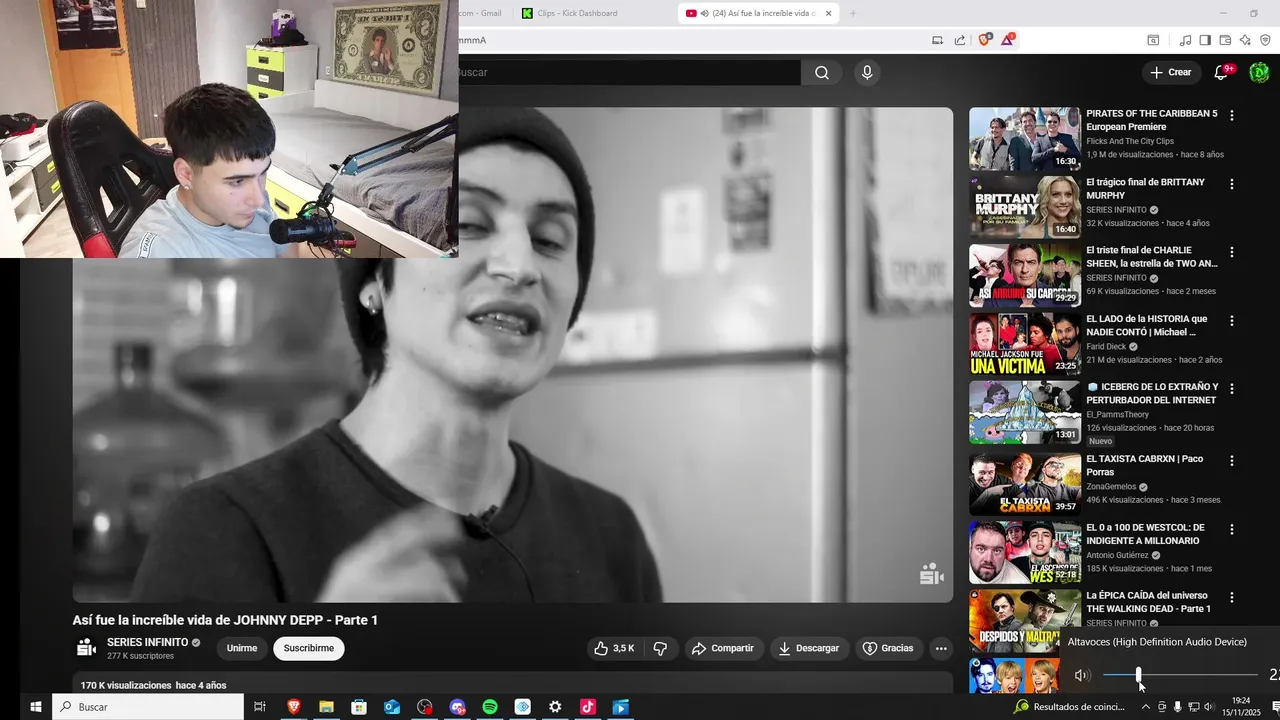Screen dimensions: 1280x720
Task: Like the video with thumbs-up
Action: [x=614, y=648]
